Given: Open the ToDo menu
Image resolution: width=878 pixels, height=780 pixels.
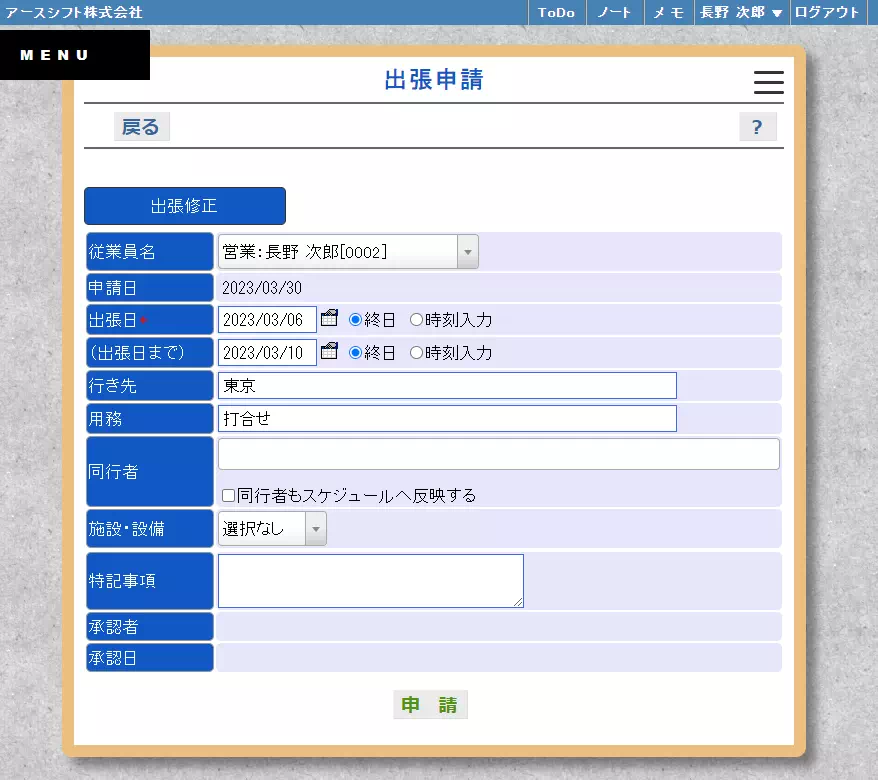Looking at the screenshot, I should point(555,13).
